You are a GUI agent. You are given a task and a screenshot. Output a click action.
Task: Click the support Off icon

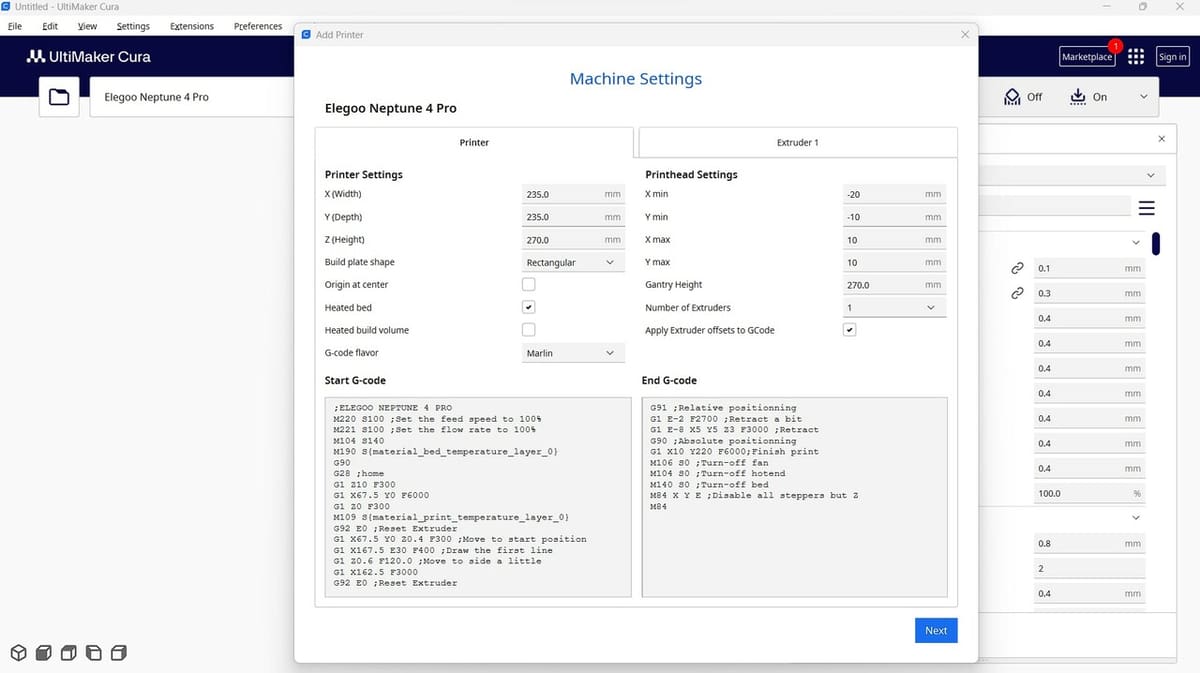[x=1011, y=97]
